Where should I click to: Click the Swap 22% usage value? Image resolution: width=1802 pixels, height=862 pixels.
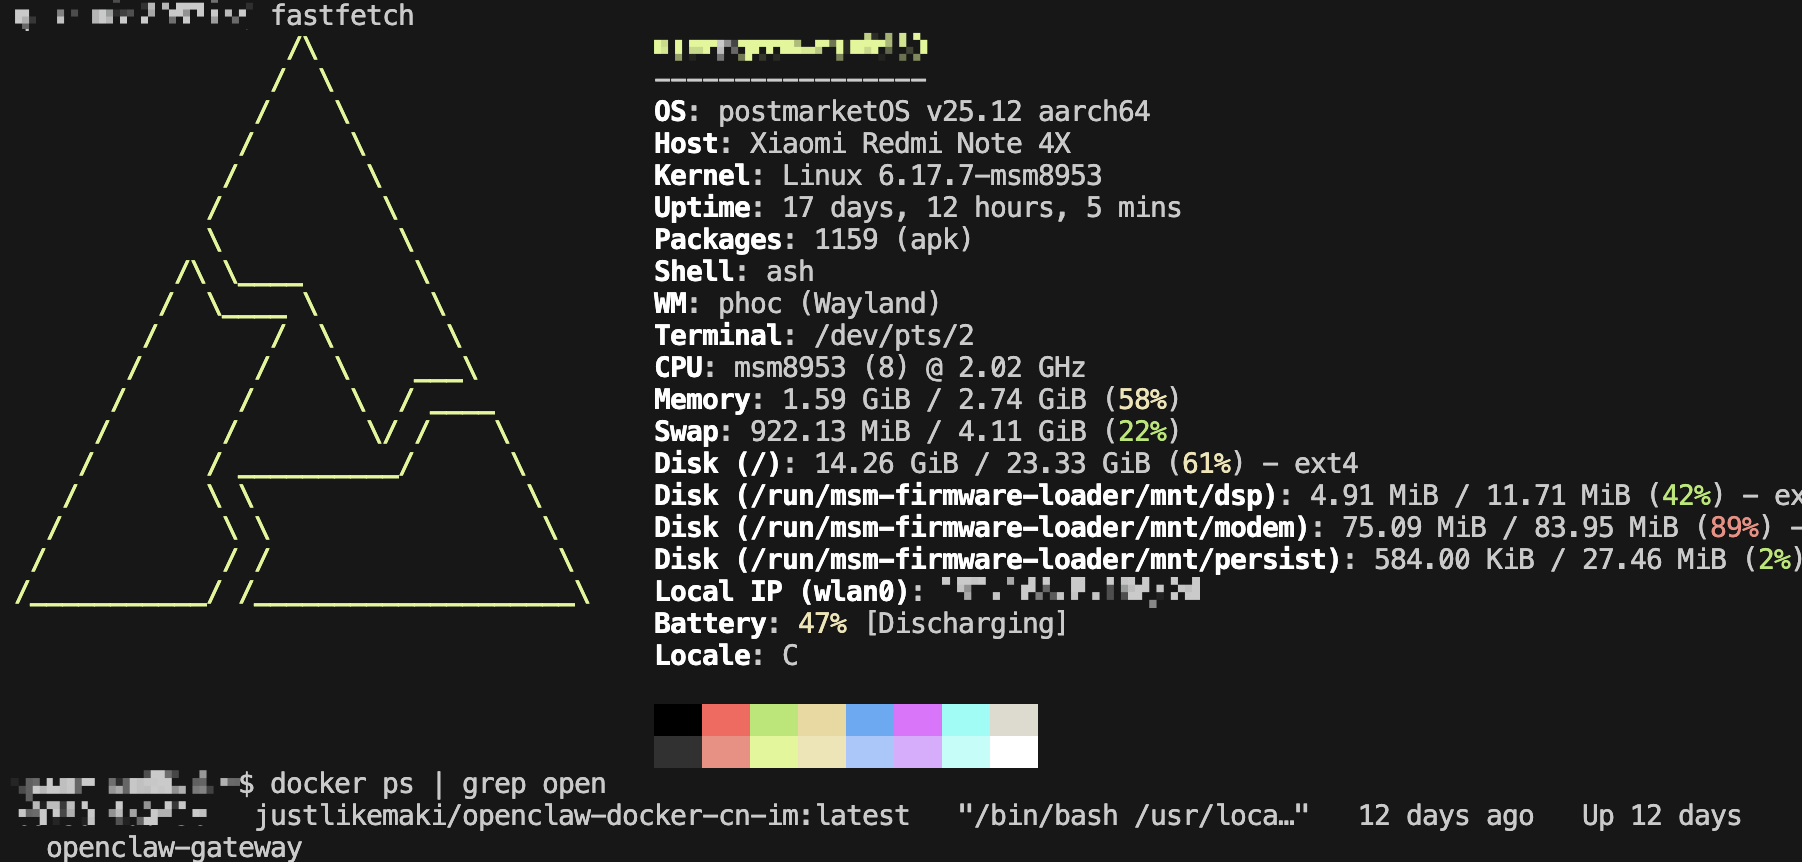[x=1142, y=432]
